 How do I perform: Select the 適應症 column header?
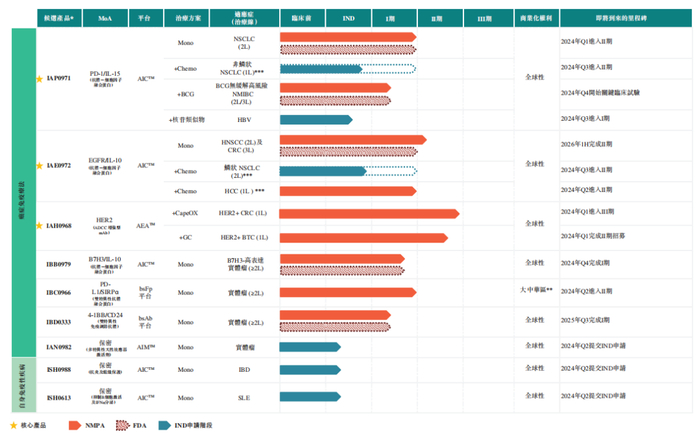coord(244,18)
